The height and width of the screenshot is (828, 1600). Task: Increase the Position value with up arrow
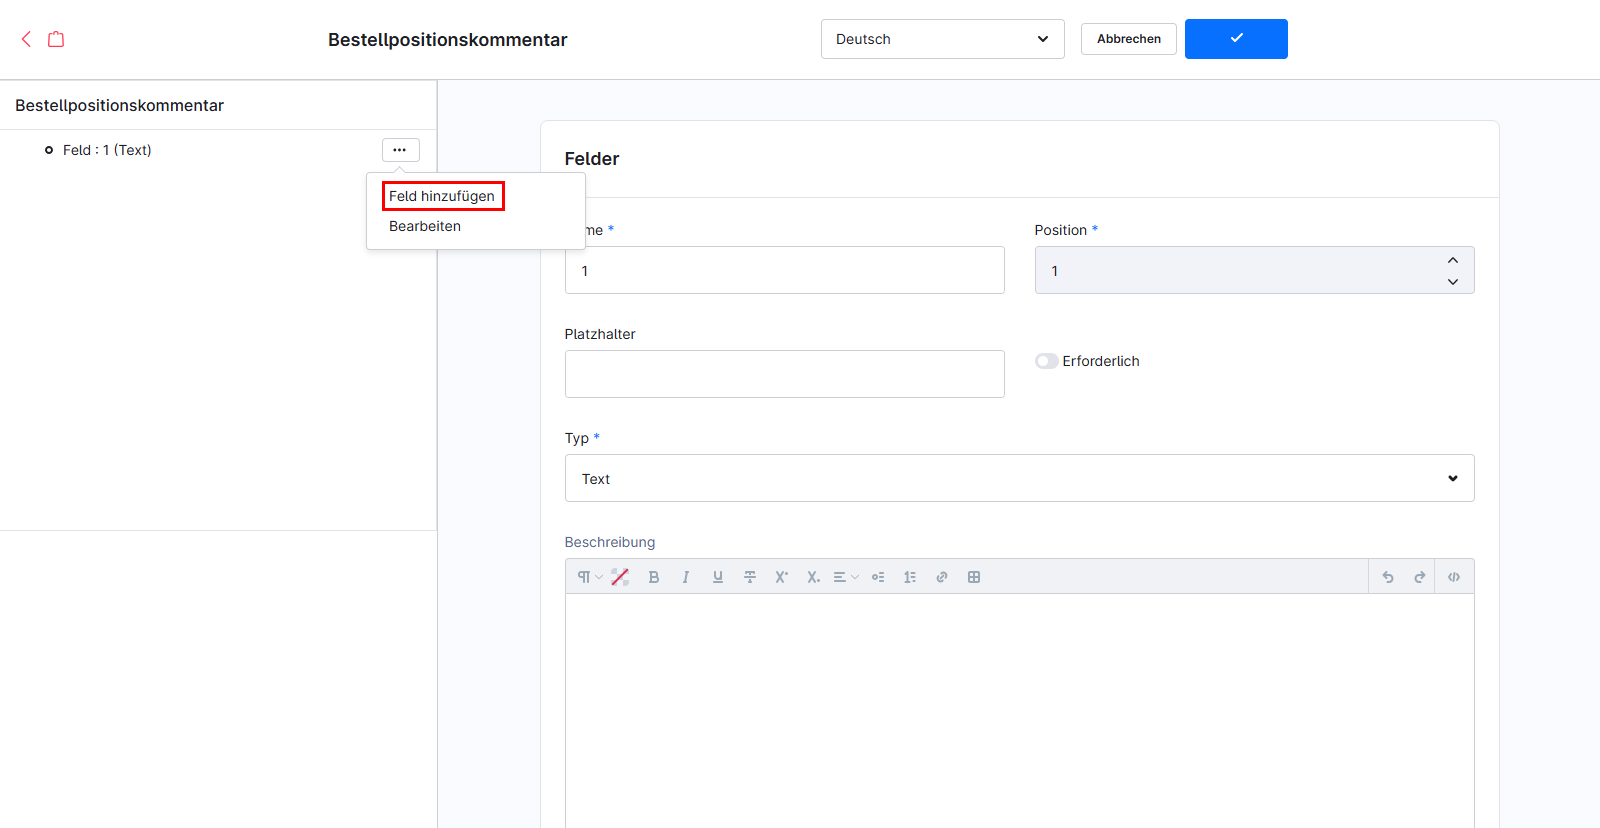(x=1453, y=260)
